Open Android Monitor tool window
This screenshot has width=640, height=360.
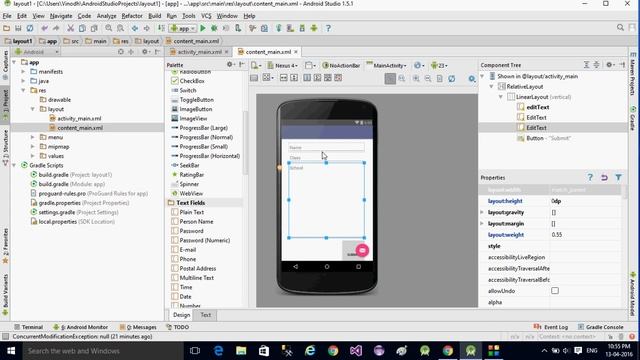[x=80, y=327]
